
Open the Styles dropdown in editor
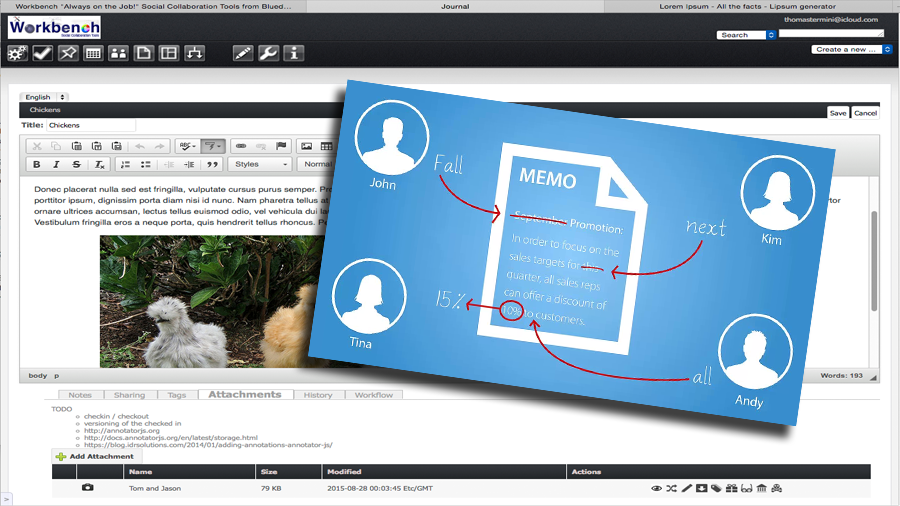point(261,164)
